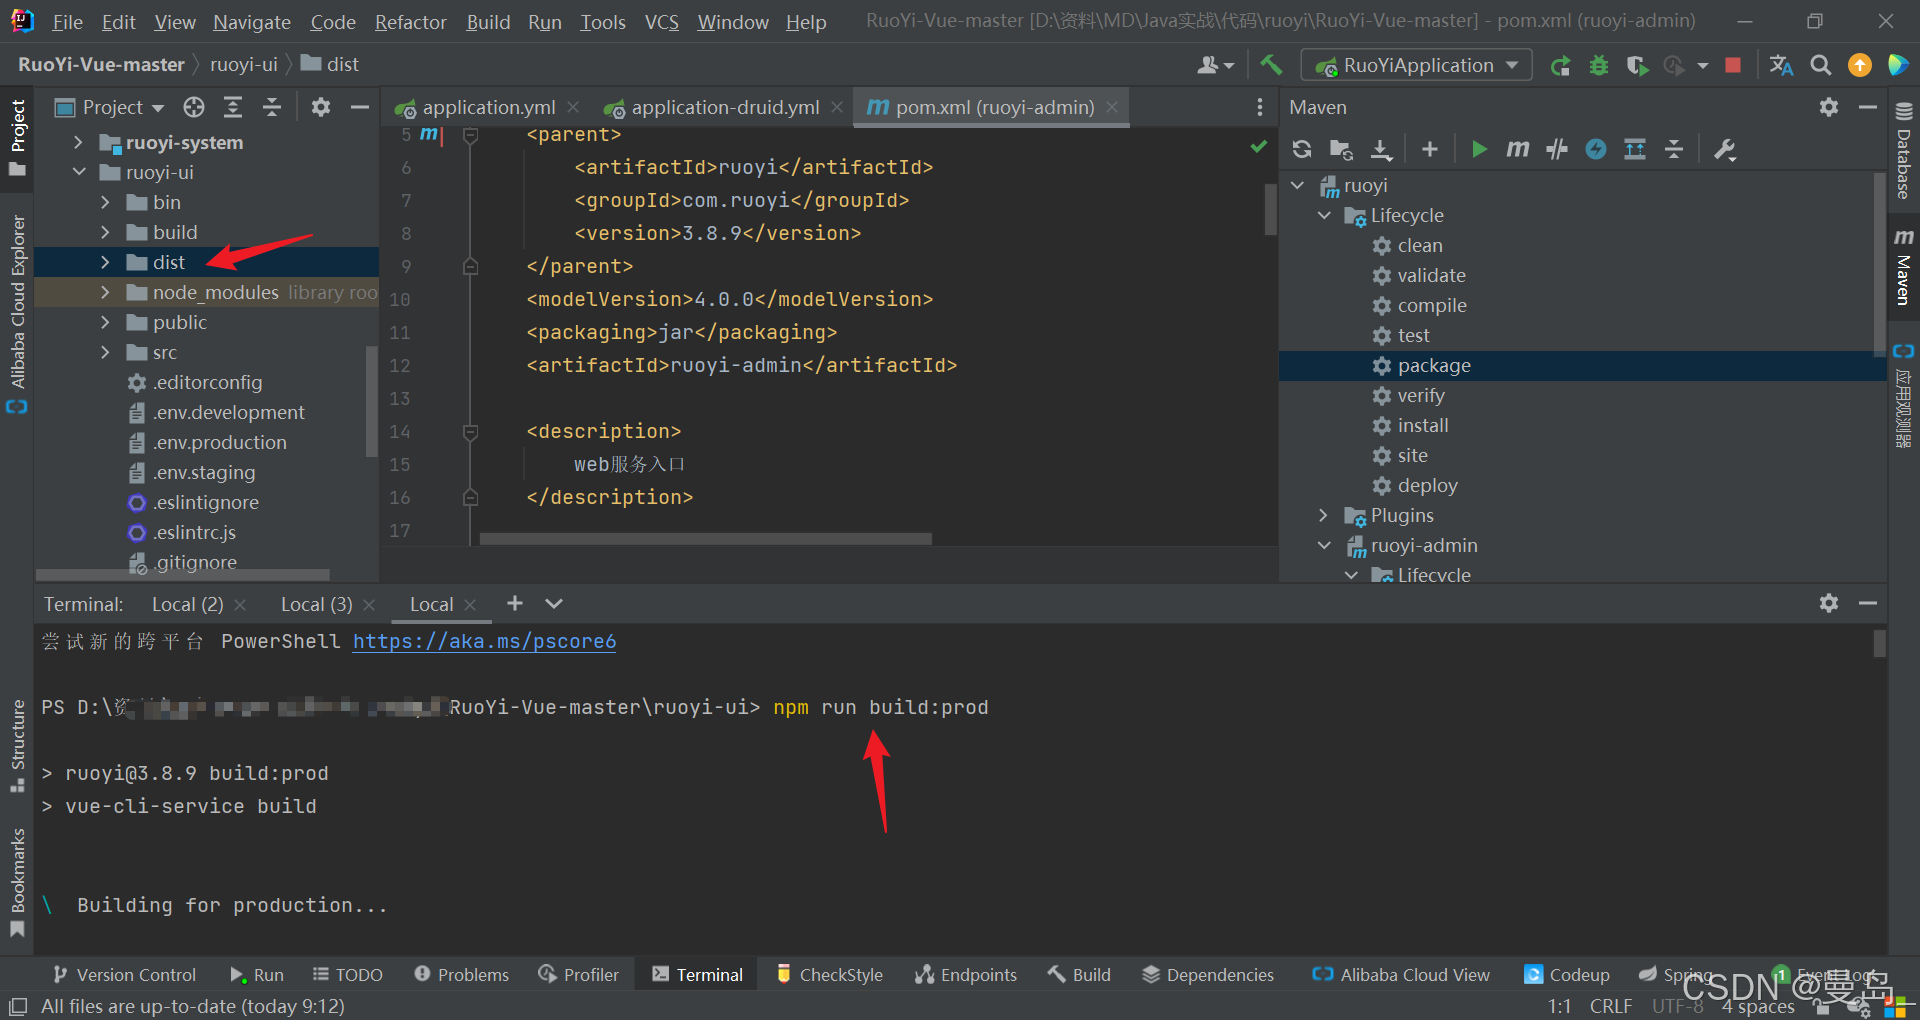Screen dimensions: 1920x1020
Task: Show Maven dependencies diagram icon
Action: tap(1635, 149)
